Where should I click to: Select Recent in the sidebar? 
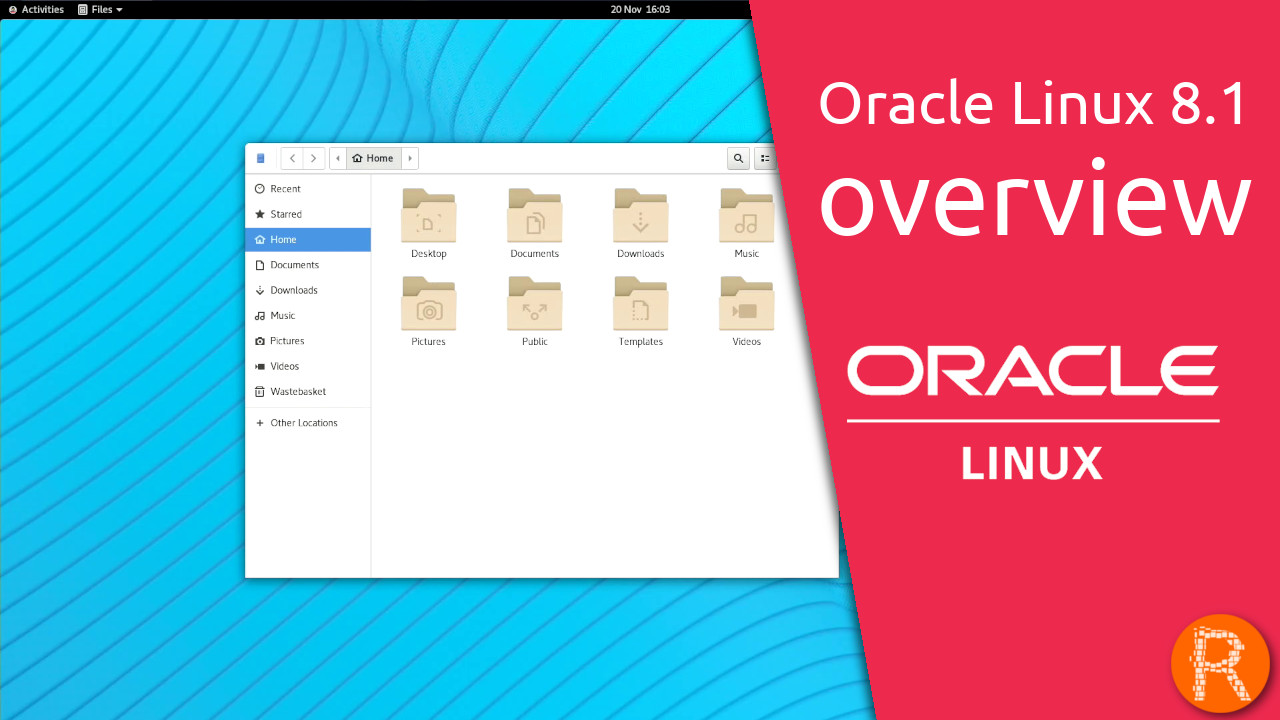pyautogui.click(x=308, y=189)
